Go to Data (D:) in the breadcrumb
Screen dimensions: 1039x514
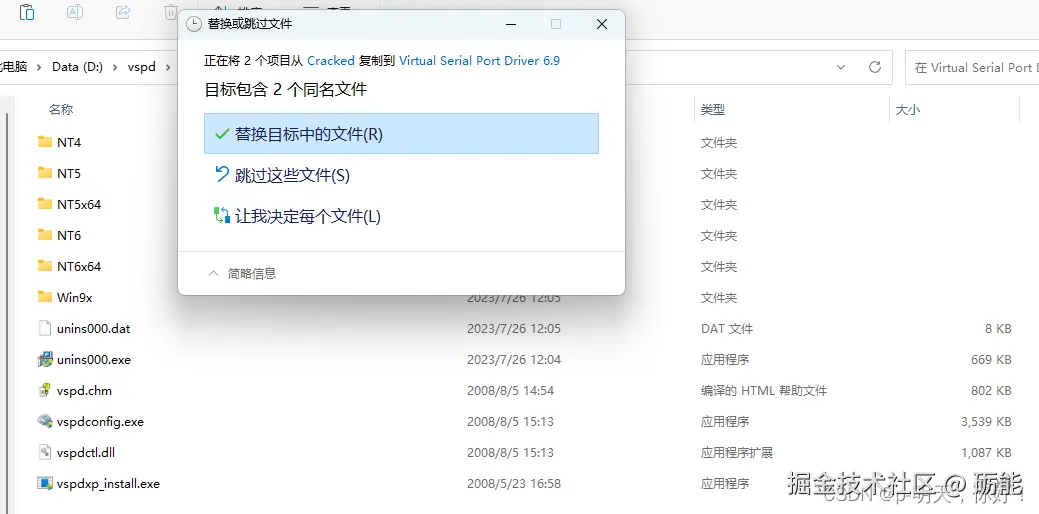pyautogui.click(x=78, y=67)
